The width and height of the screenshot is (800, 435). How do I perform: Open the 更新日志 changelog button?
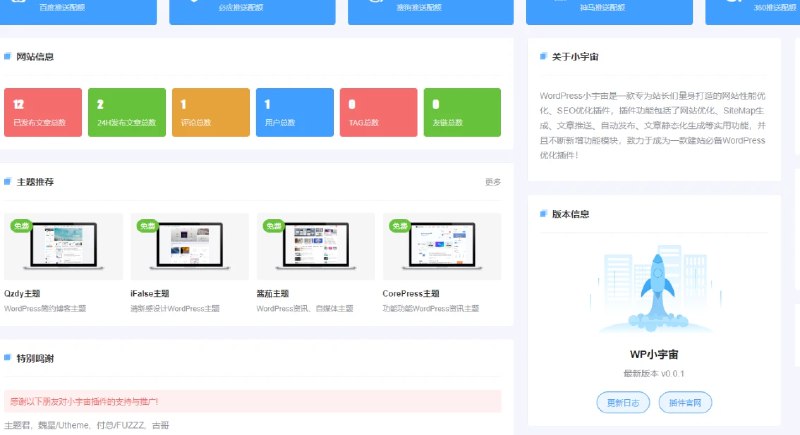pyautogui.click(x=622, y=403)
